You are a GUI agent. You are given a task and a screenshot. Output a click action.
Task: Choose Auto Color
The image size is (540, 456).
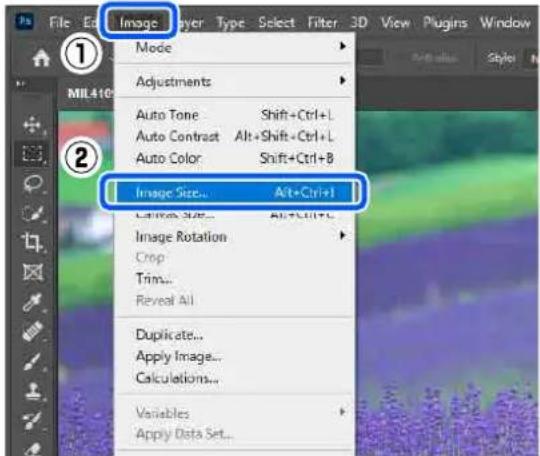click(x=234, y=158)
